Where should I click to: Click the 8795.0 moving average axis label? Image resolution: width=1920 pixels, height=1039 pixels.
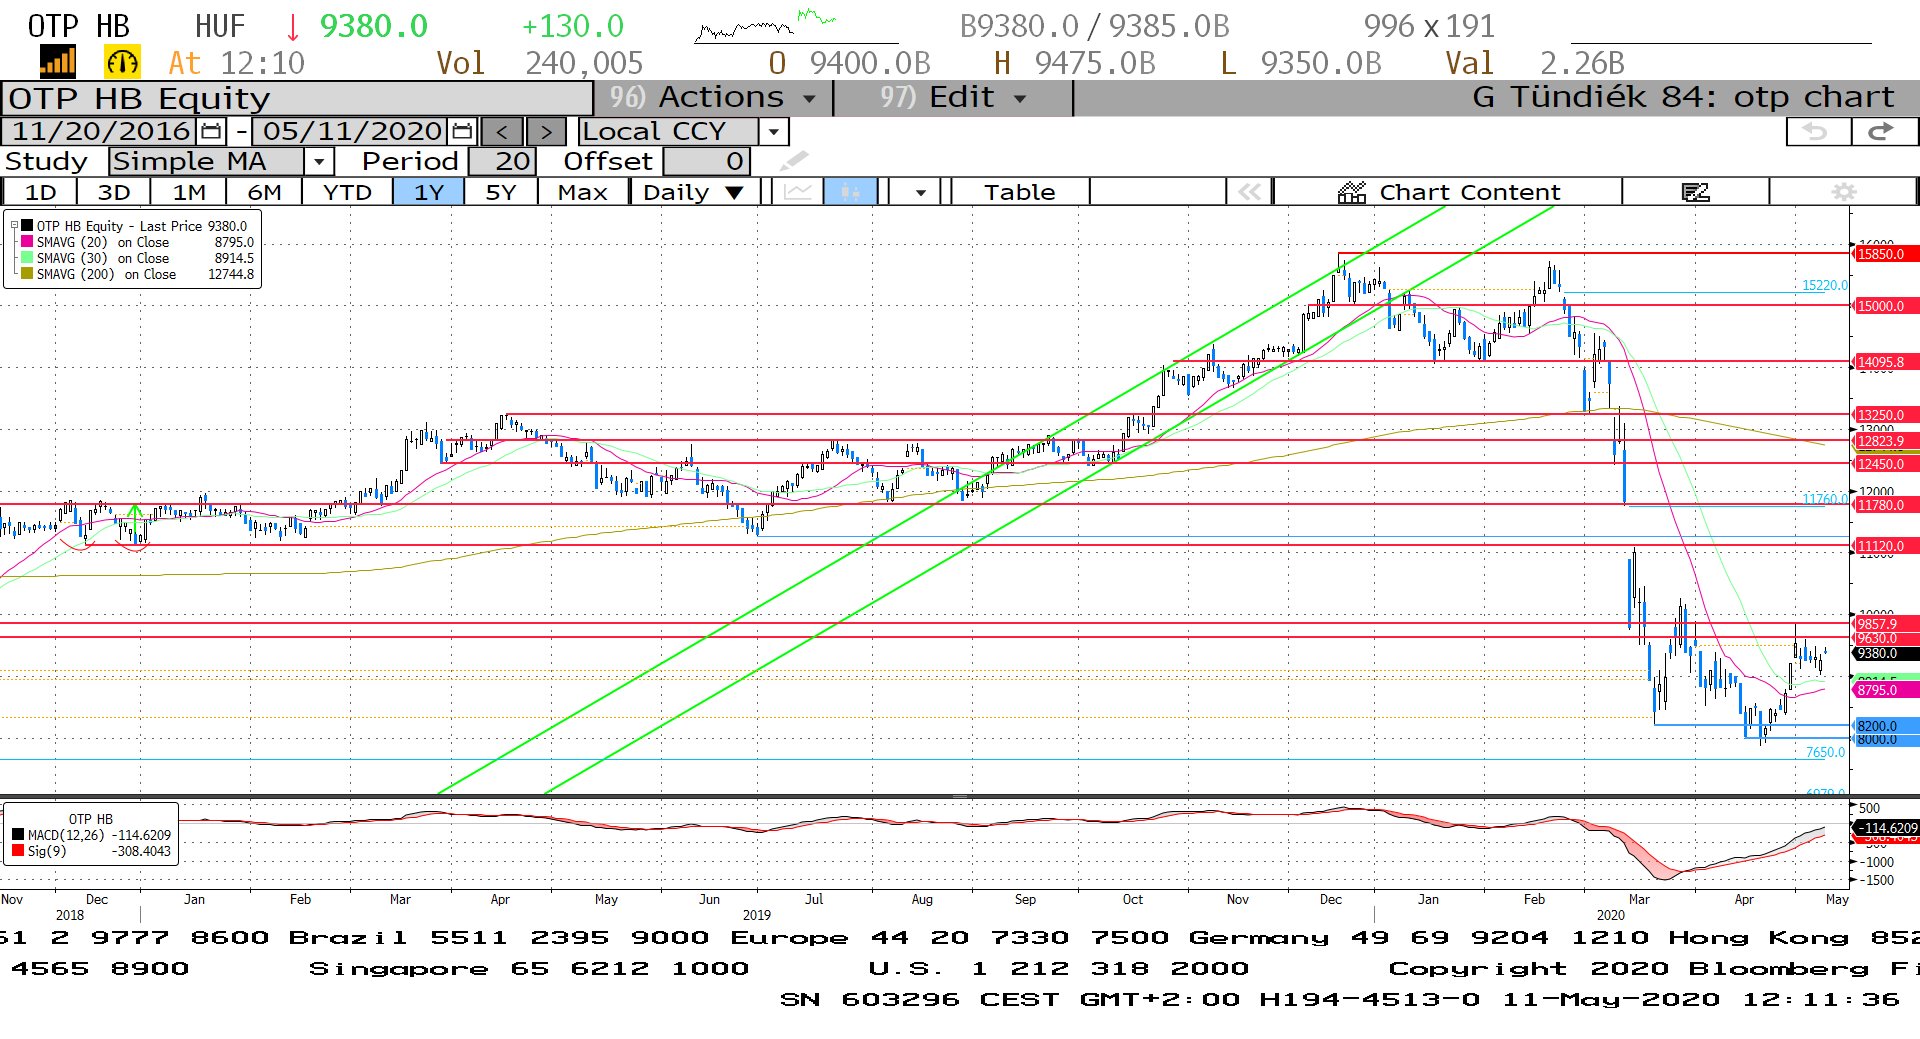coord(1885,690)
